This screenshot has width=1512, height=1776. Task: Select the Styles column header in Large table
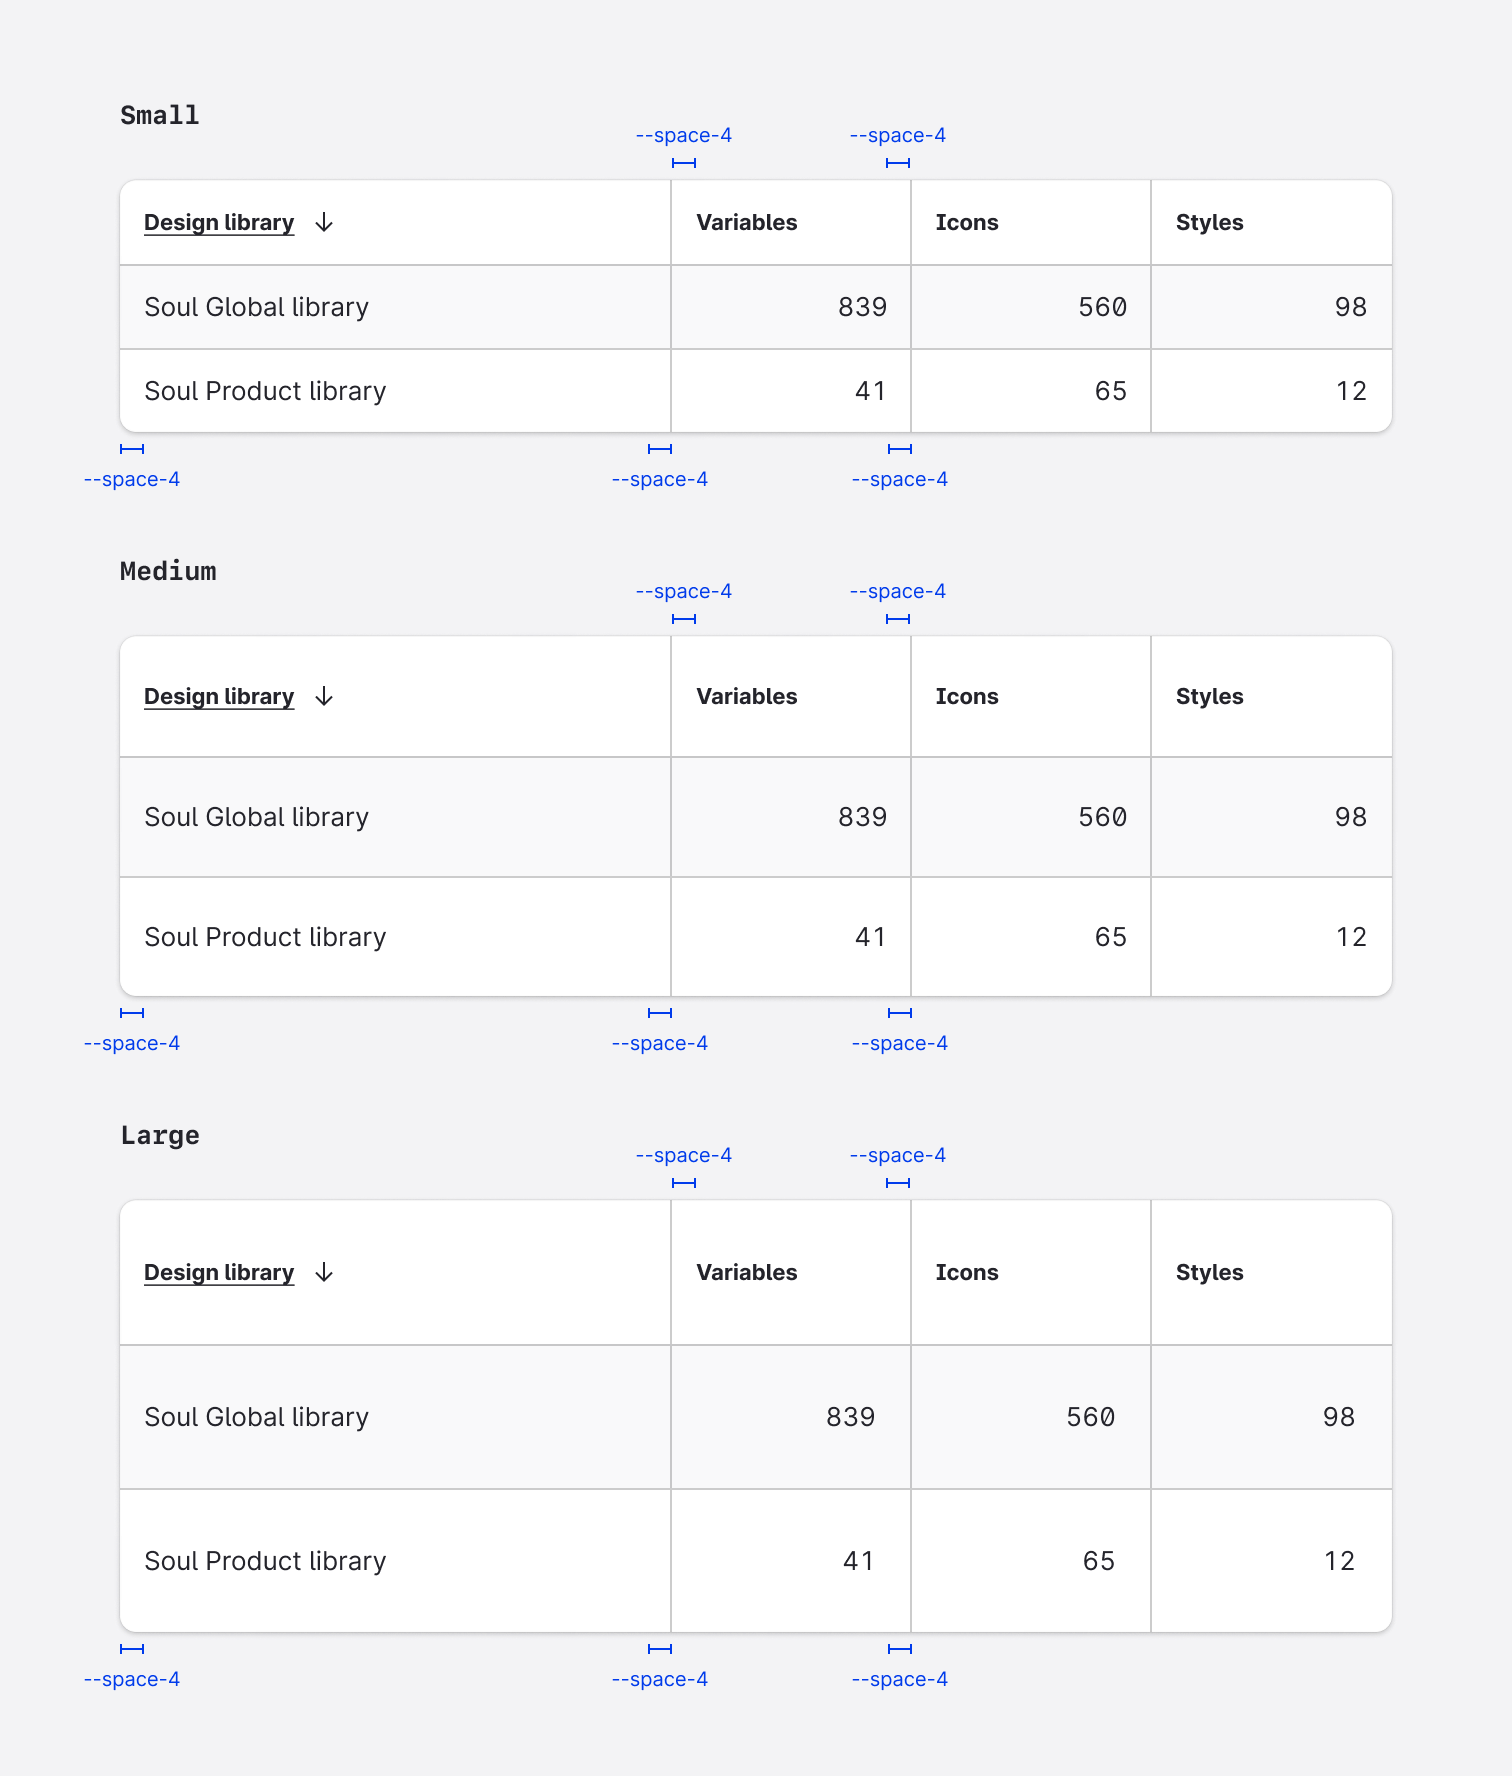(x=1209, y=1273)
